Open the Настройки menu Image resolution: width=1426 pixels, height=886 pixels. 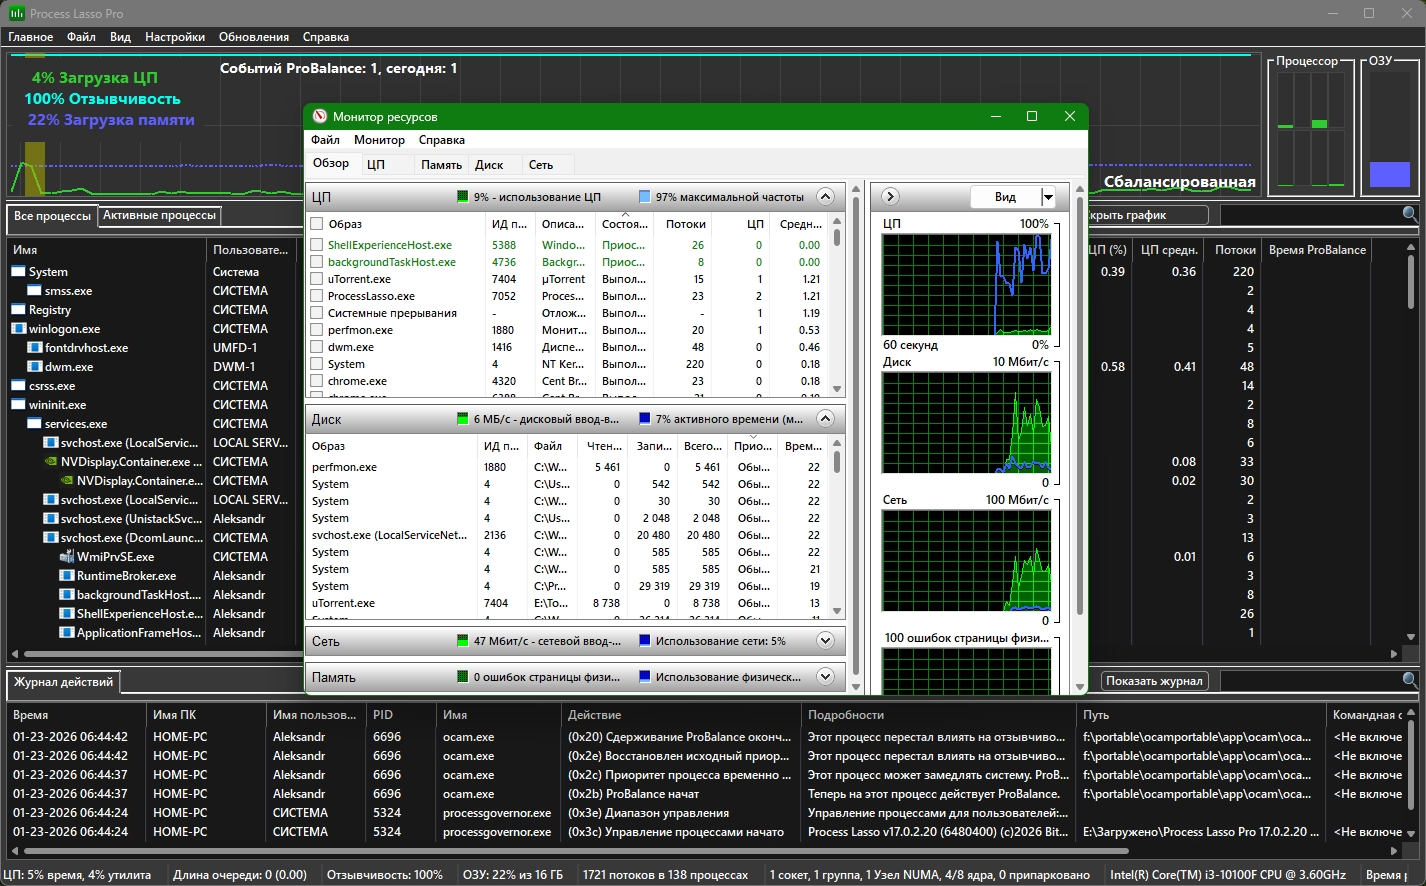click(x=174, y=37)
